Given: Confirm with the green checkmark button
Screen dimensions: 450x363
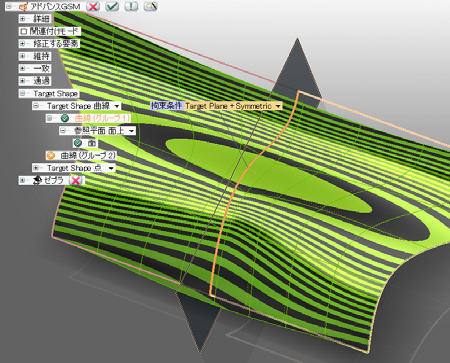Looking at the screenshot, I should 112,6.
